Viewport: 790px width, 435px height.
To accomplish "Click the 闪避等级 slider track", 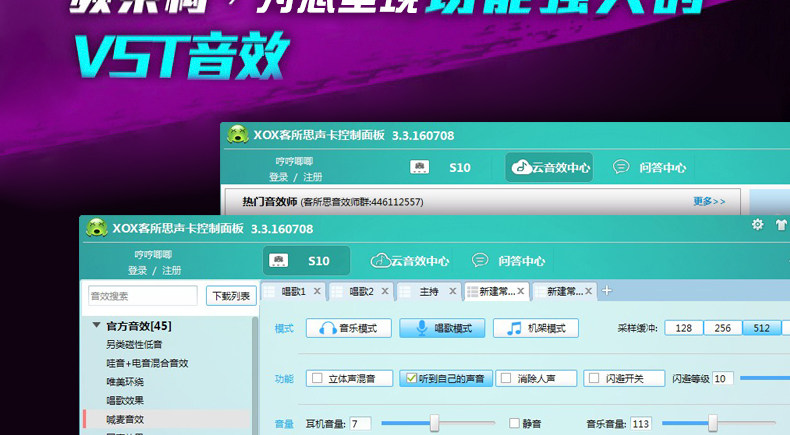I will pyautogui.click(x=765, y=378).
